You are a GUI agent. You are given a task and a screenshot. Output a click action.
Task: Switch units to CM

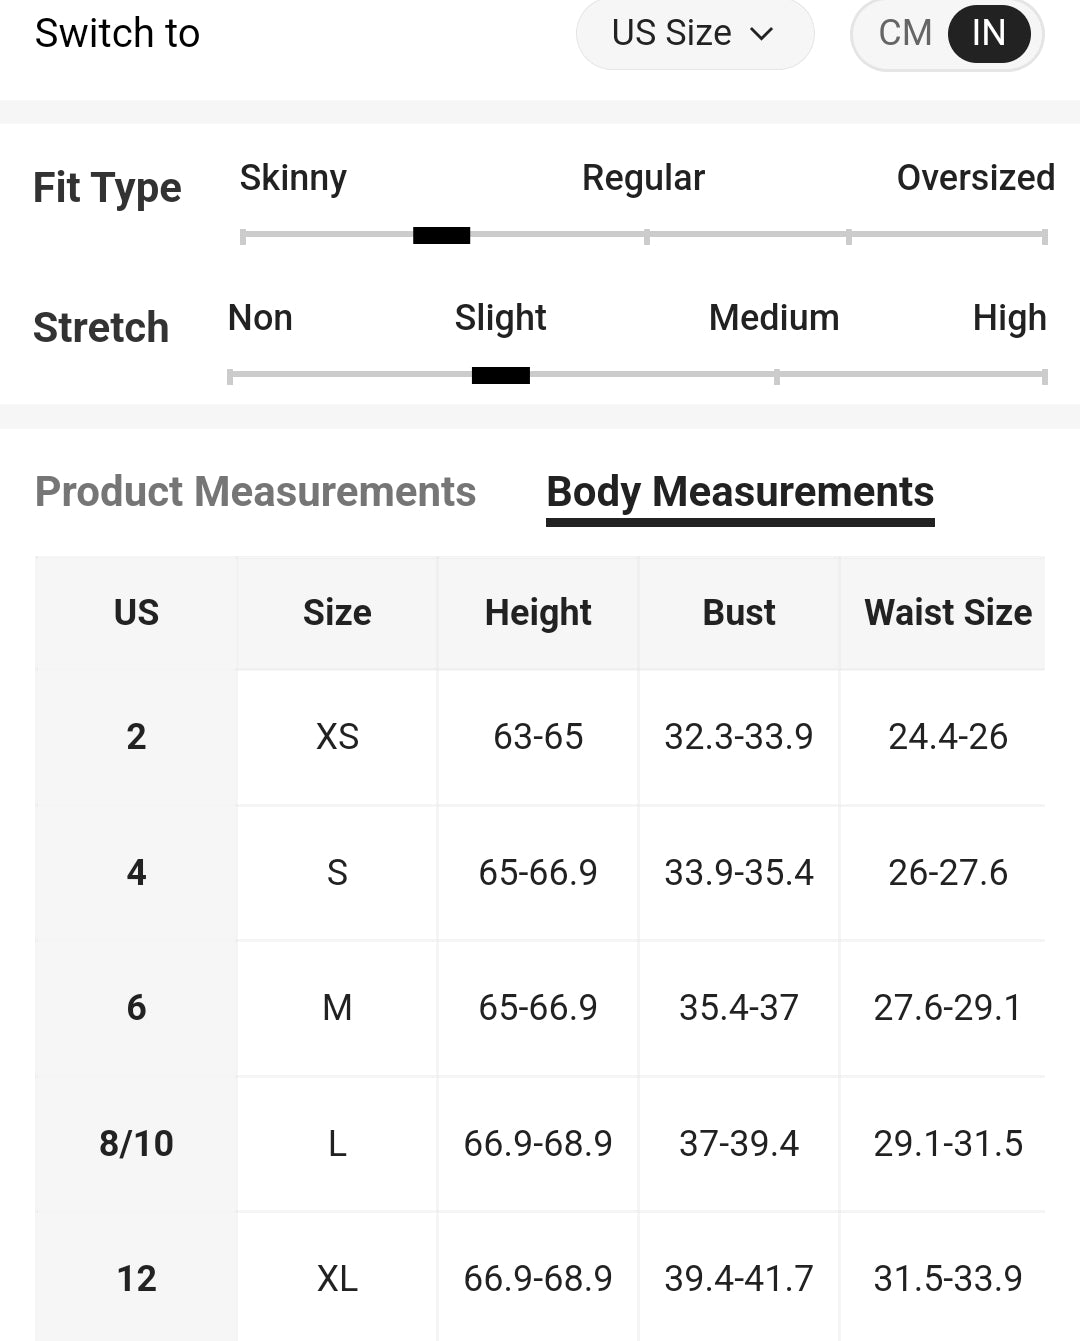click(x=905, y=33)
